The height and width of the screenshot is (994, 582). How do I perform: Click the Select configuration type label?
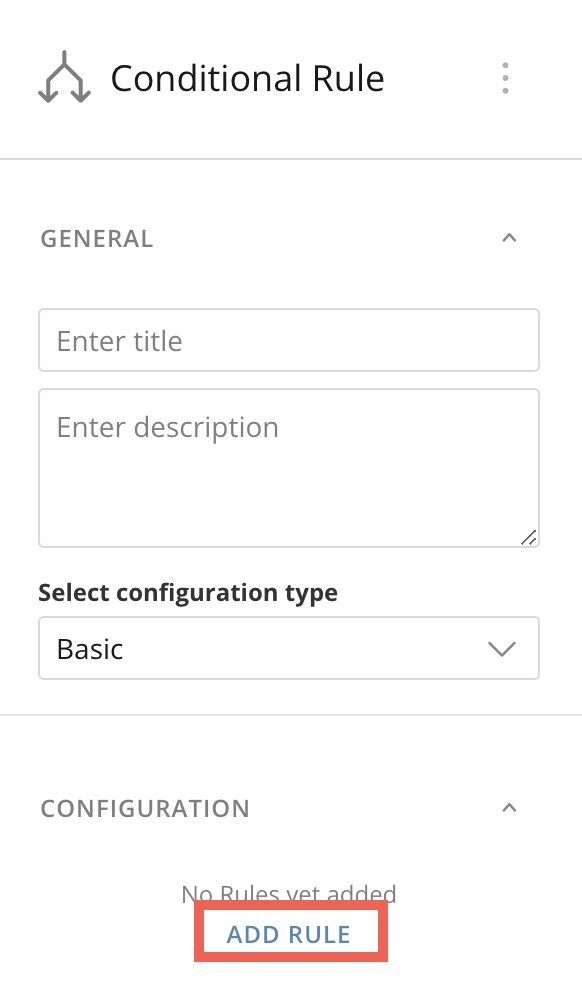coord(187,592)
